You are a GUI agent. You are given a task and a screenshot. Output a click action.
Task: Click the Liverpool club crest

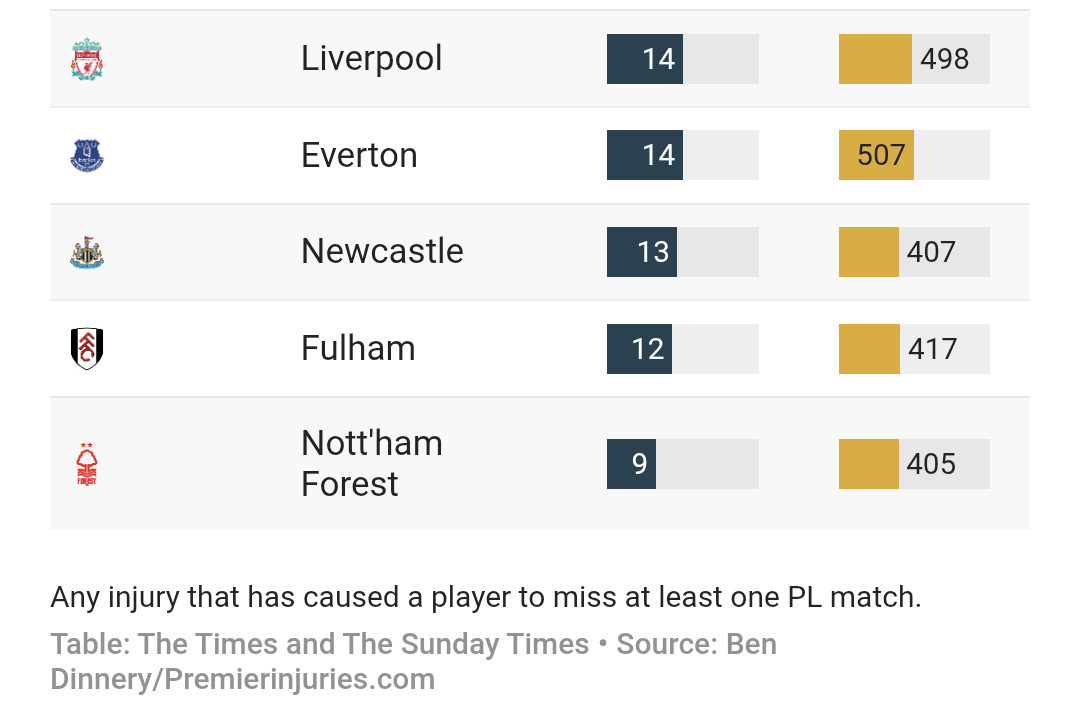pos(87,59)
